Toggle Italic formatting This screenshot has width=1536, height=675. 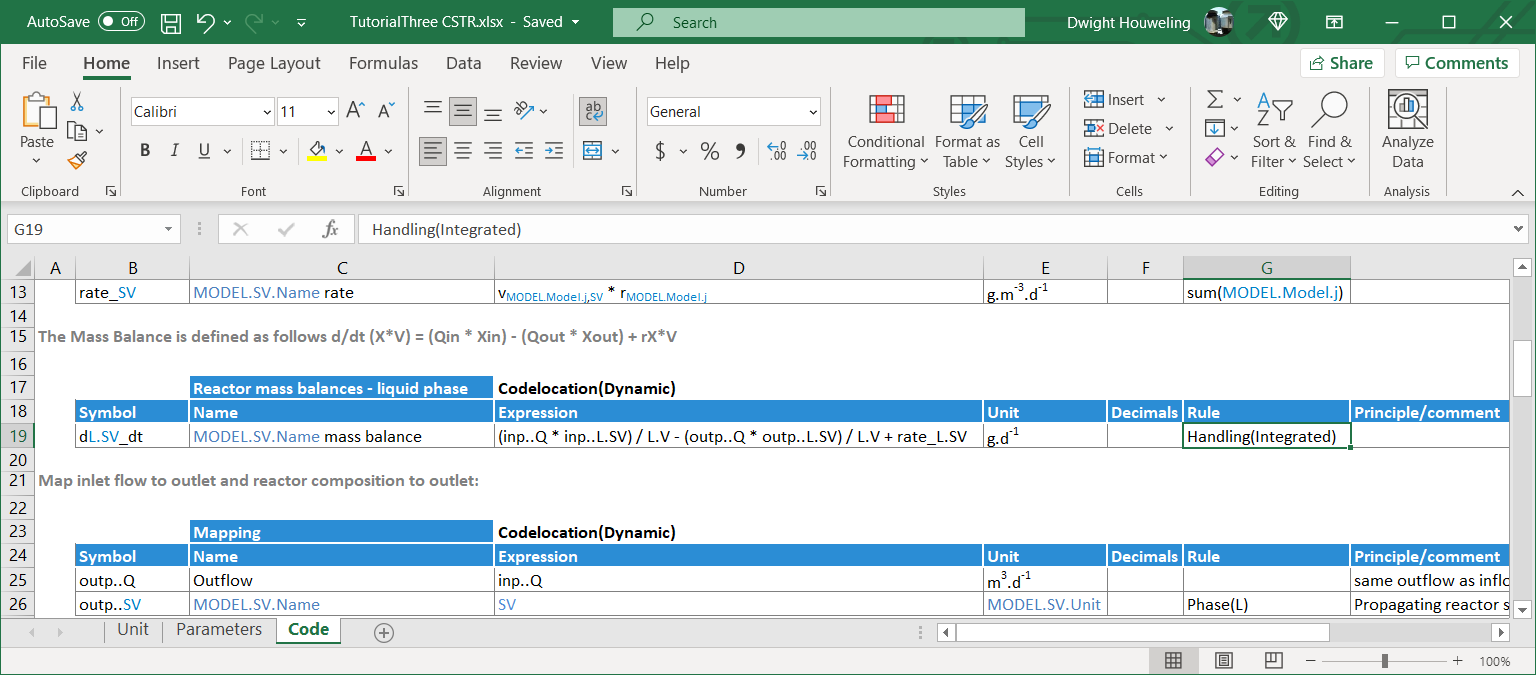(x=175, y=151)
